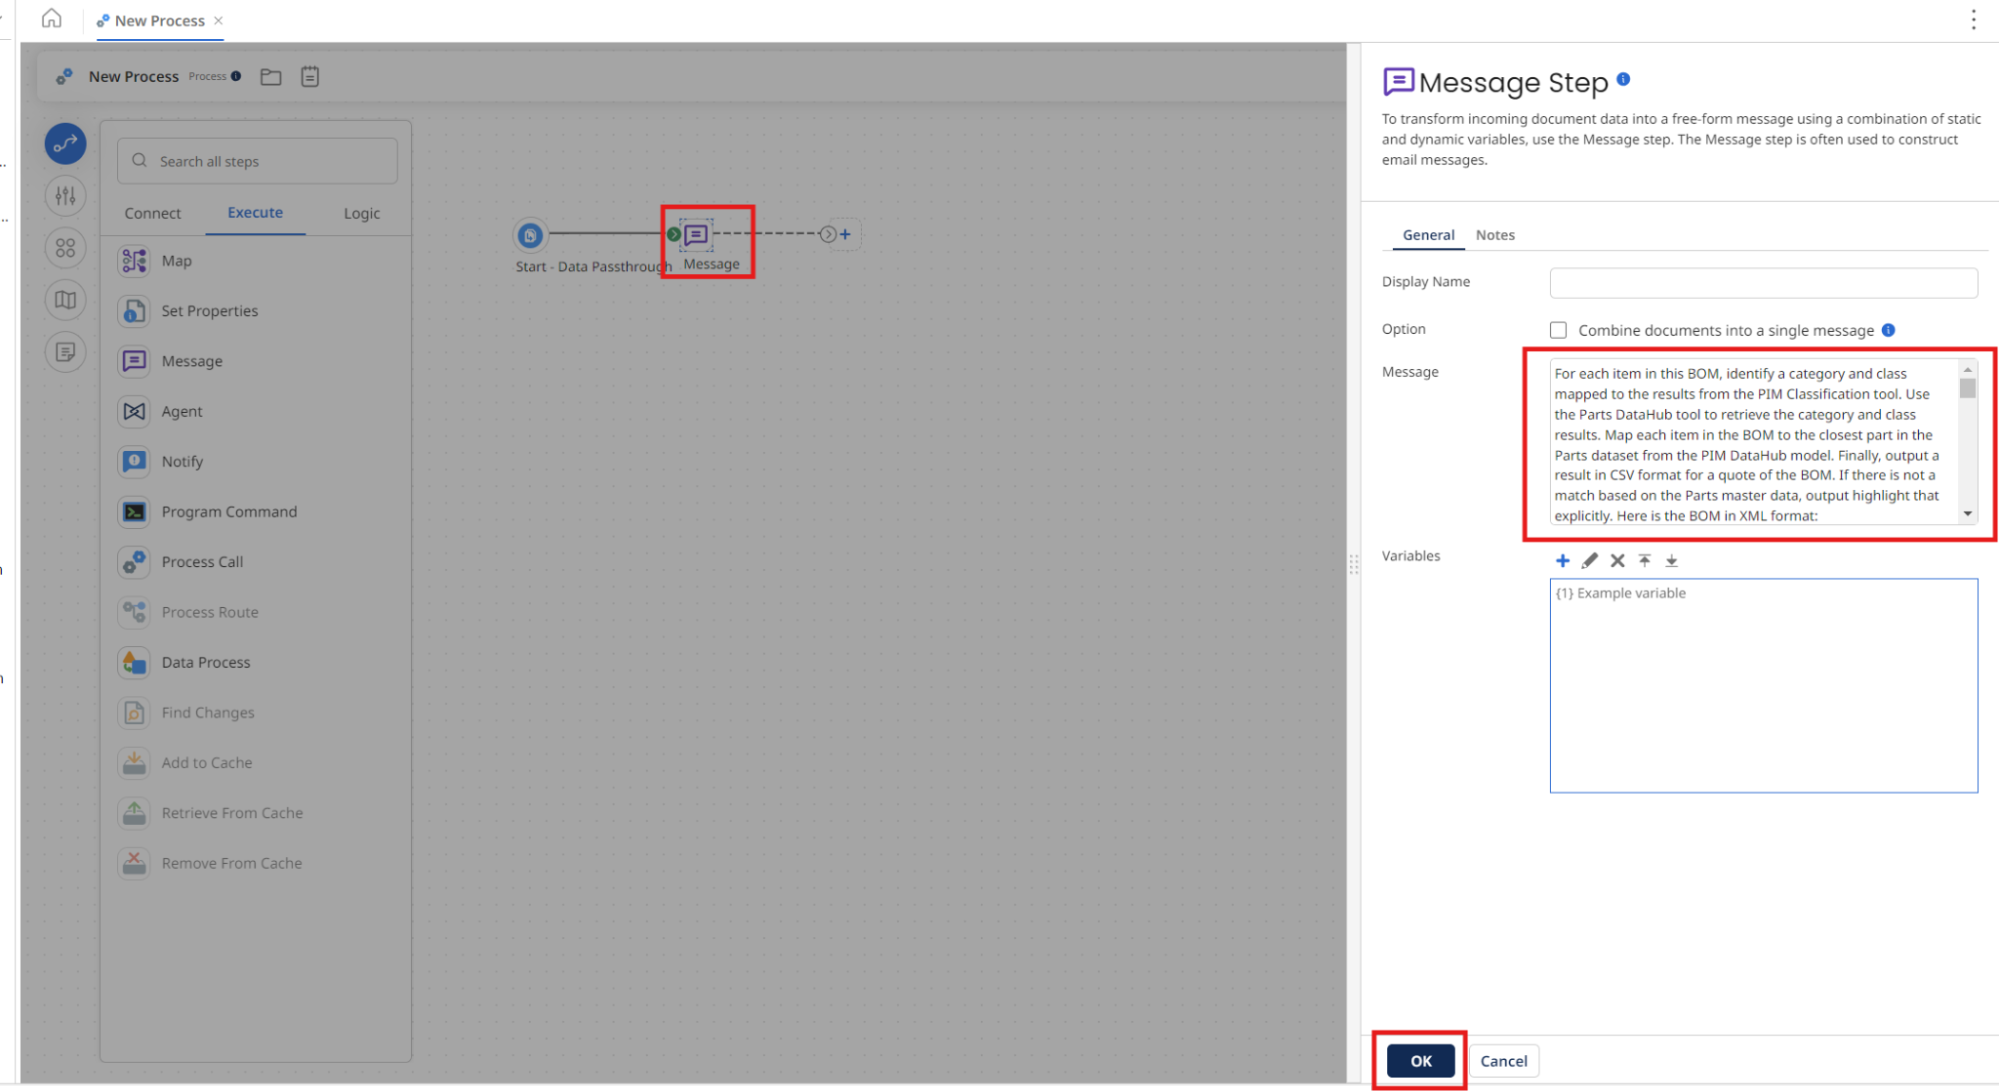Switch to the Logic tab

(361, 213)
